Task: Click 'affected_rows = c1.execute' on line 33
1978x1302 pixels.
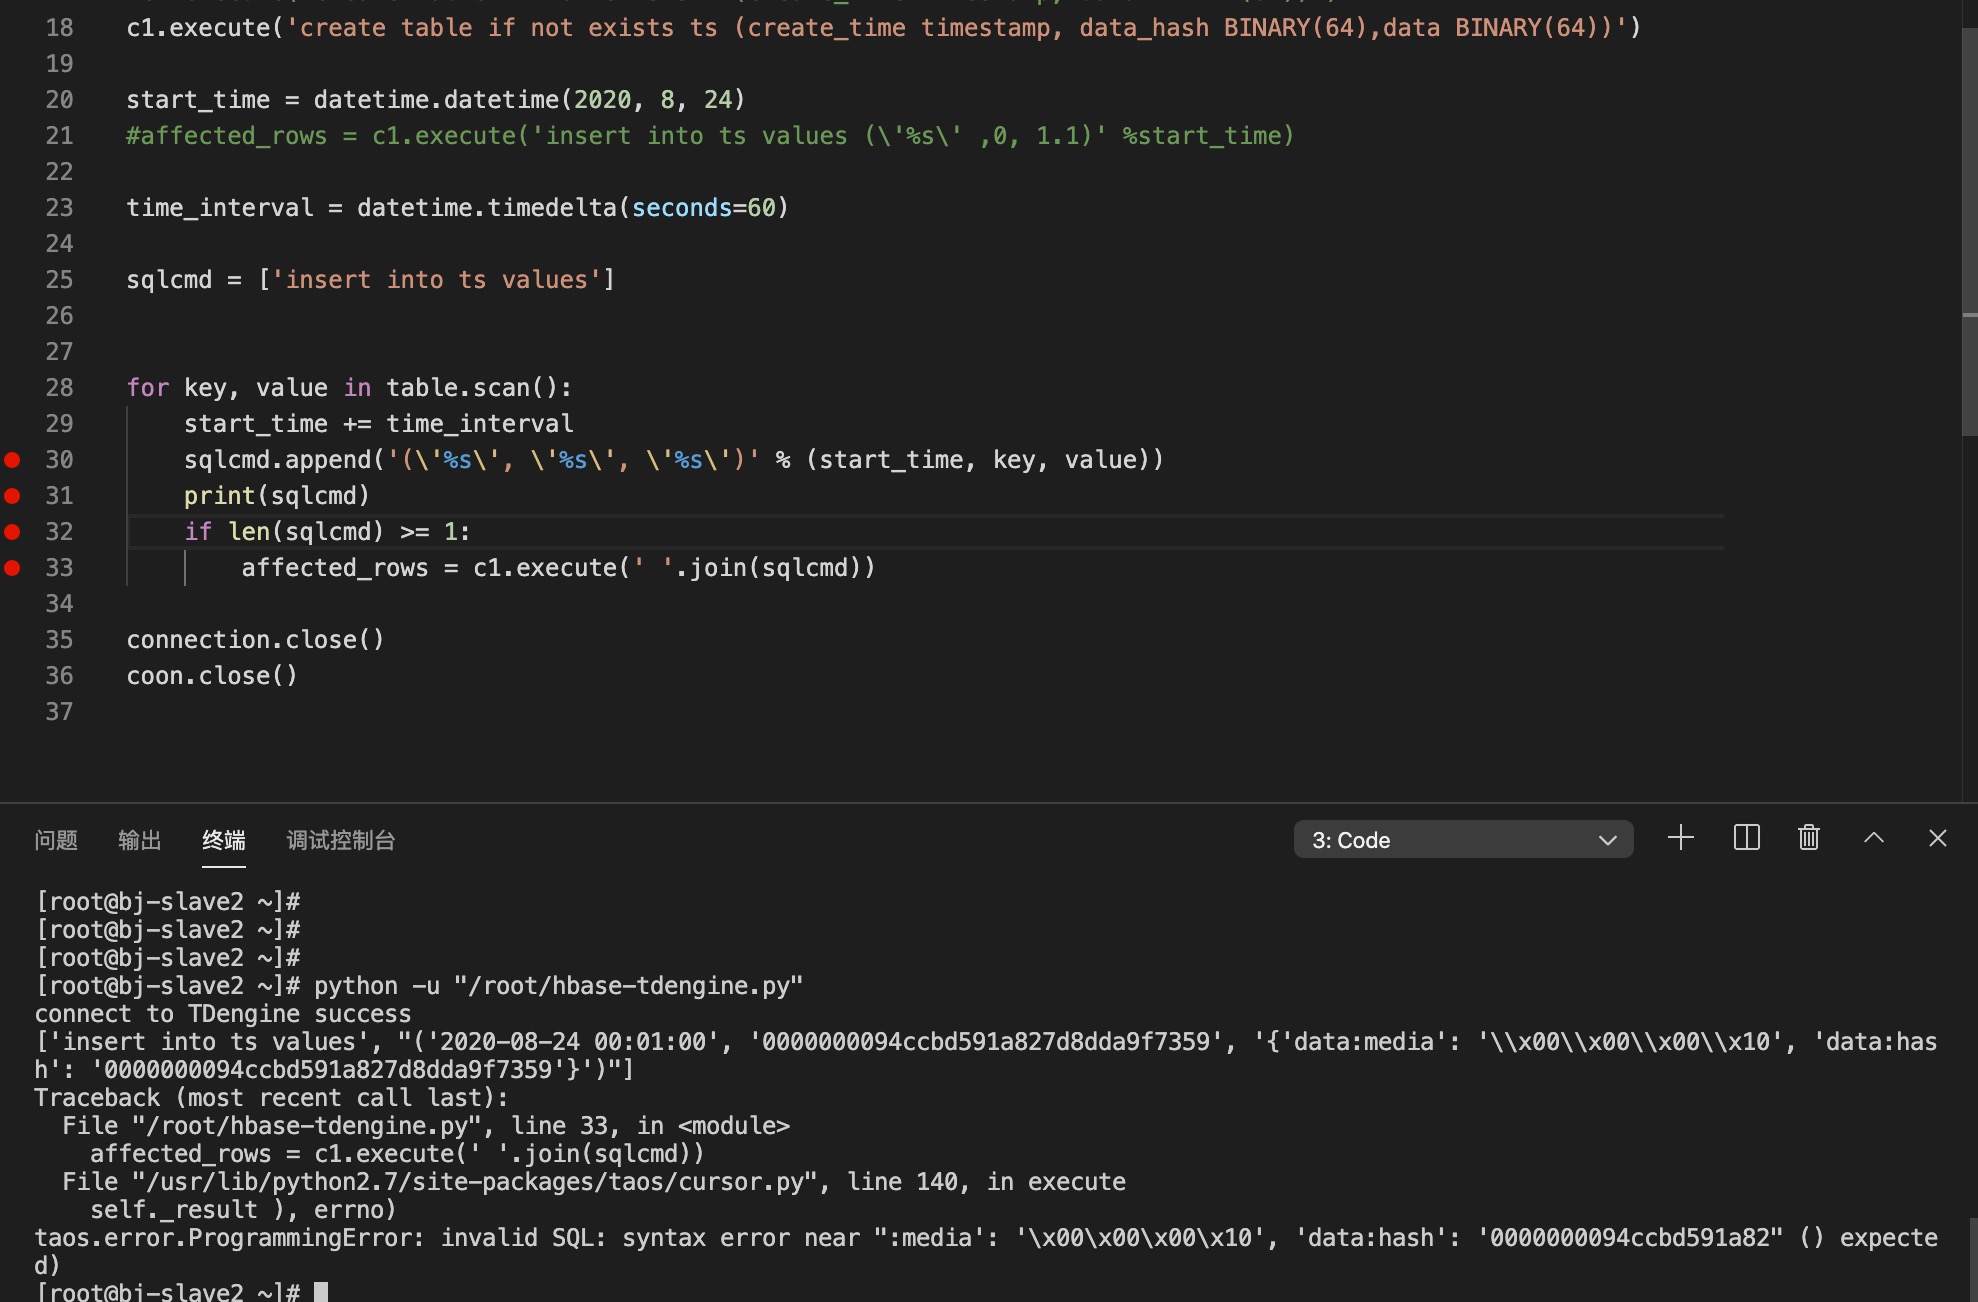Action: [x=558, y=568]
